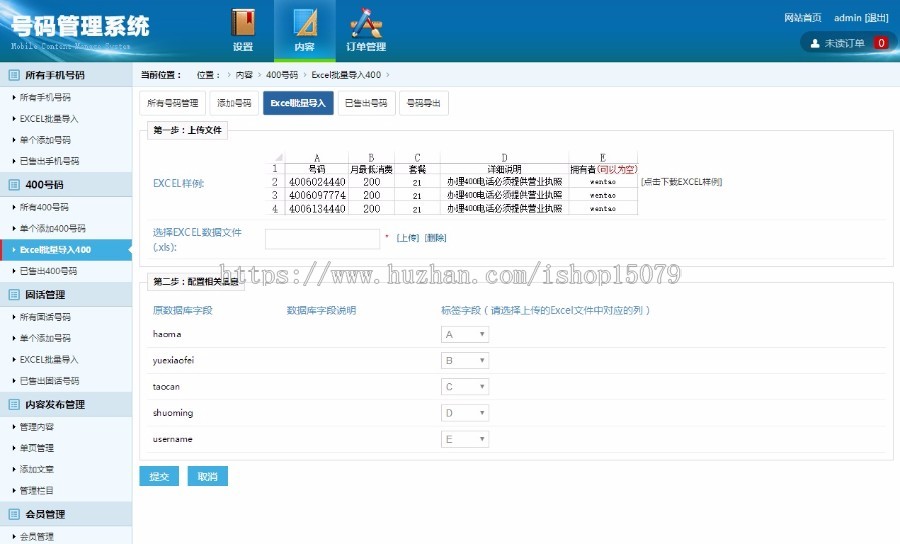Image resolution: width=900 pixels, height=544 pixels.
Task: Click the 数据库字段说明 column header
Action: [321, 310]
